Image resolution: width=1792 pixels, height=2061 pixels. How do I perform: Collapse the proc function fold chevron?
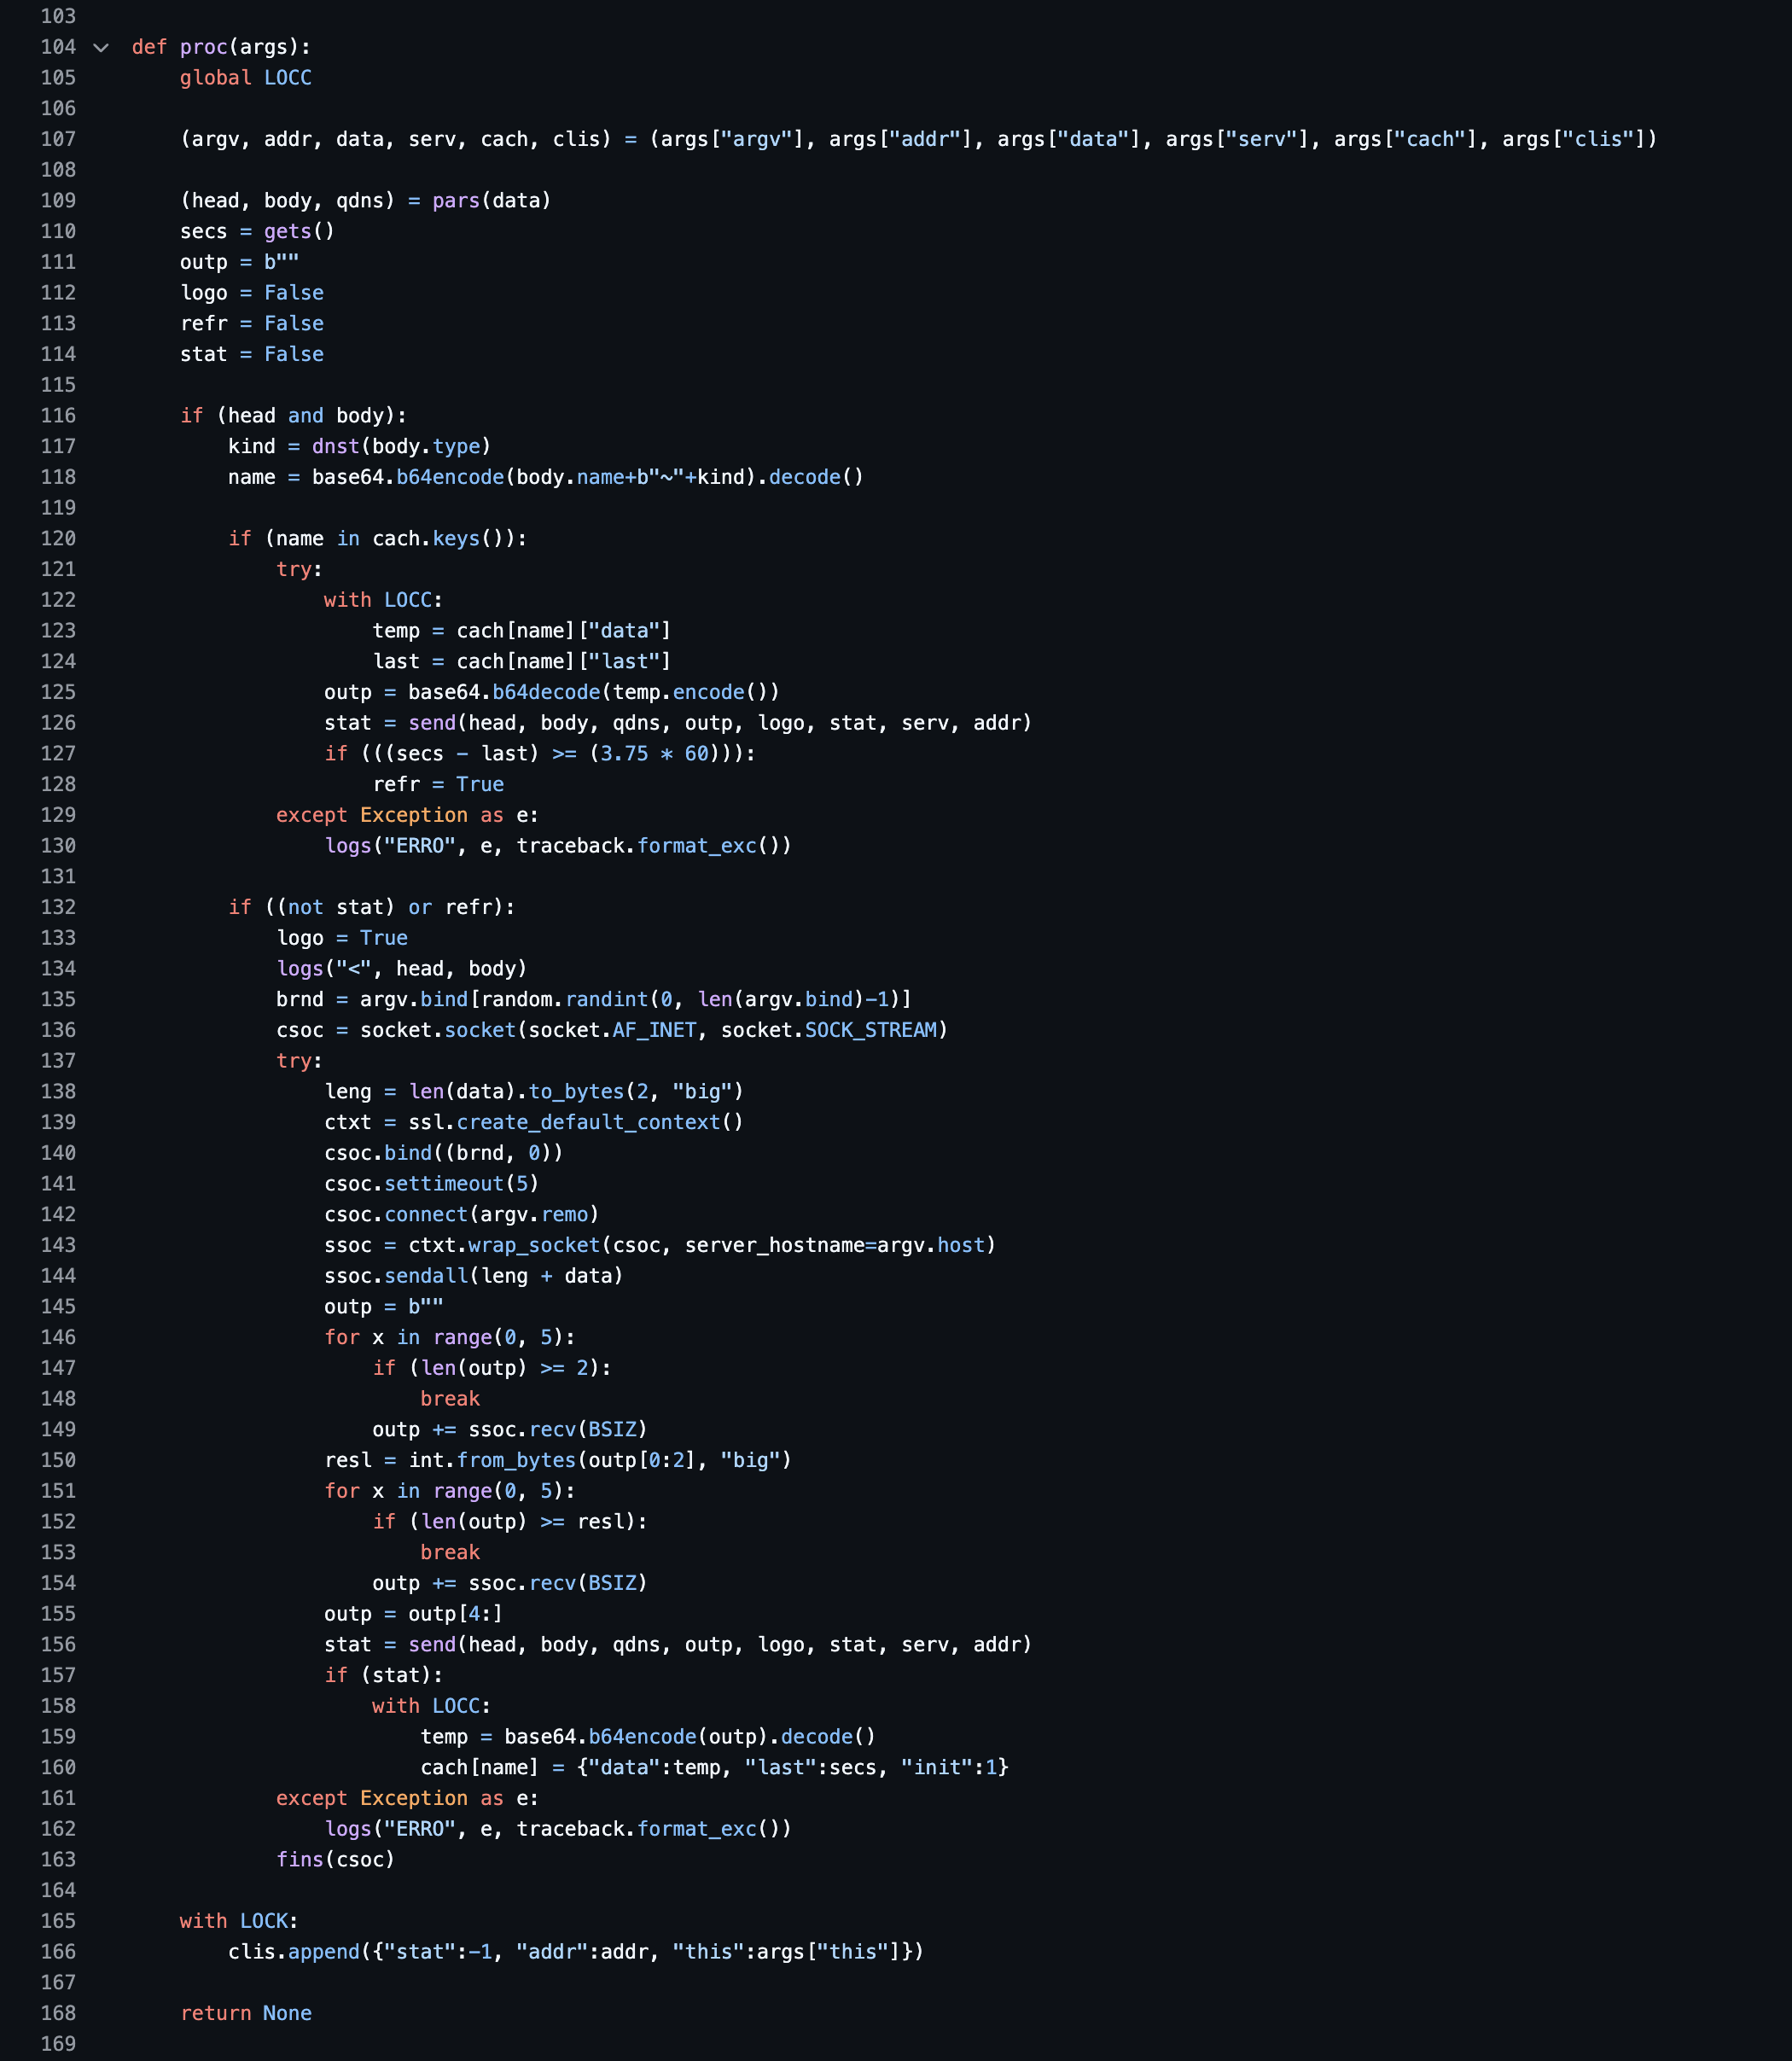tap(101, 47)
